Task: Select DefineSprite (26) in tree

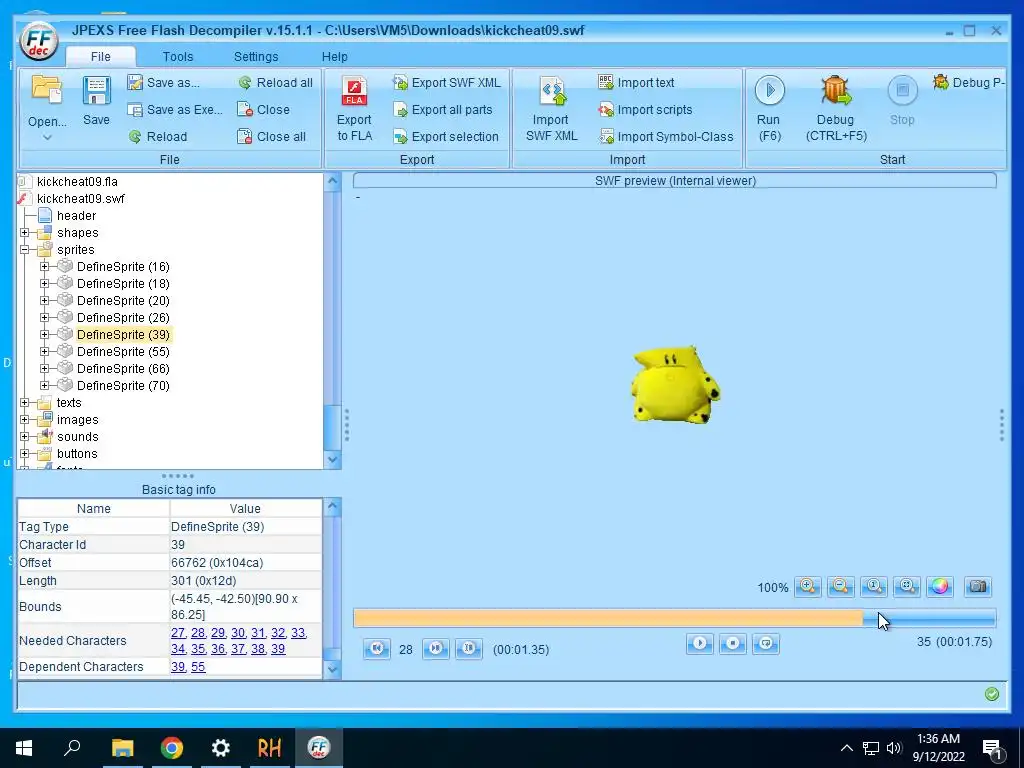Action: [123, 317]
